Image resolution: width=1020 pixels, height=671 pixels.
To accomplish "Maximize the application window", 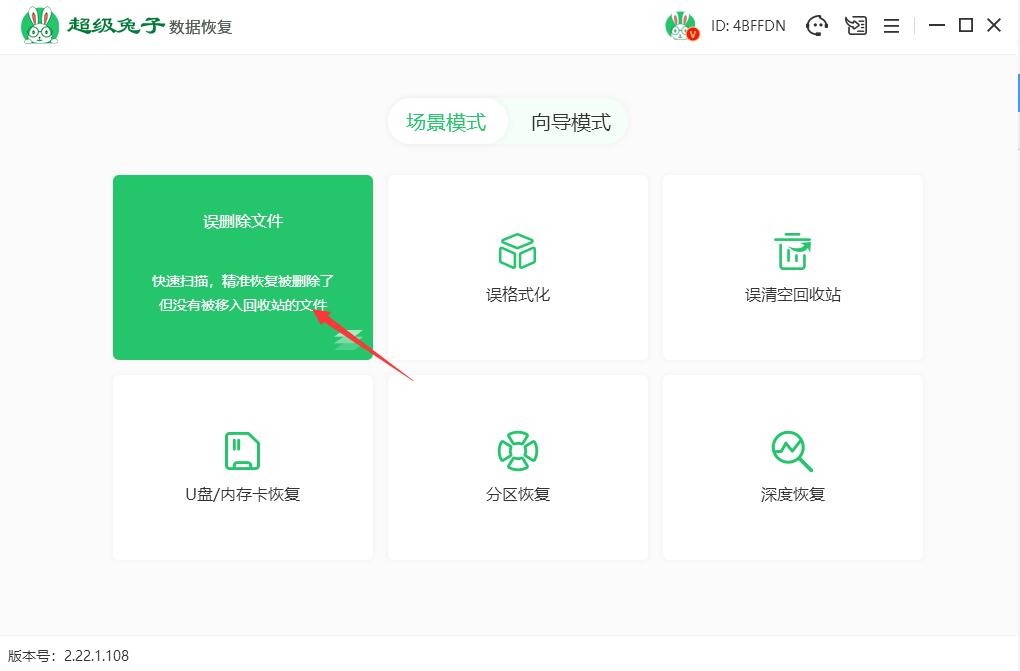I will tap(966, 25).
